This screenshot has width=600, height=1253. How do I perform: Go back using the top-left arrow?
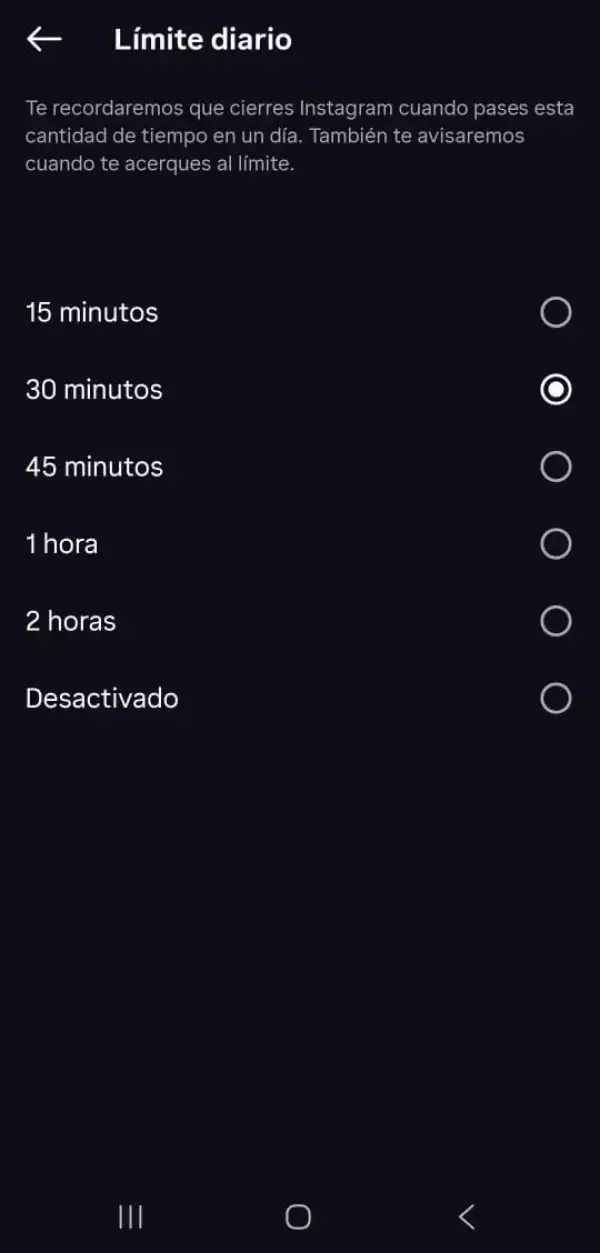45,40
